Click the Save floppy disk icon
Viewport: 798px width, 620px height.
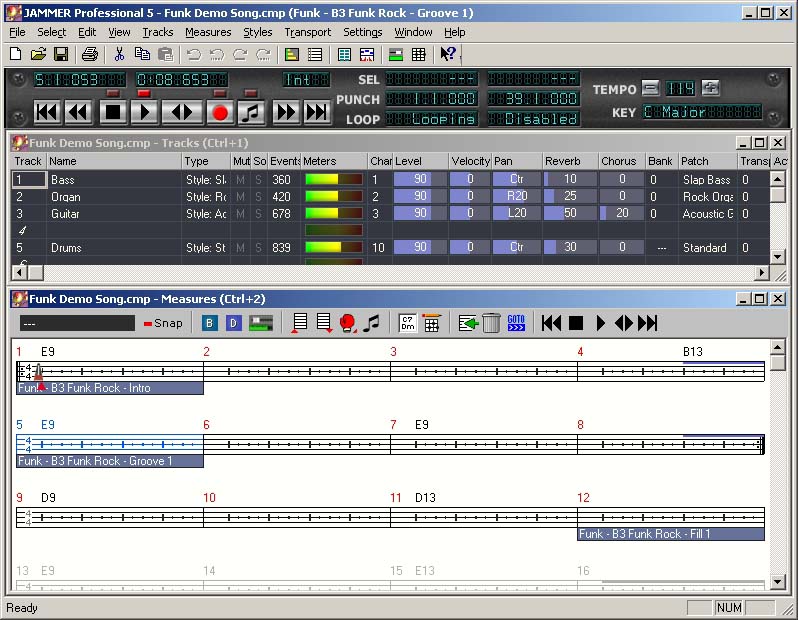pyautogui.click(x=61, y=54)
